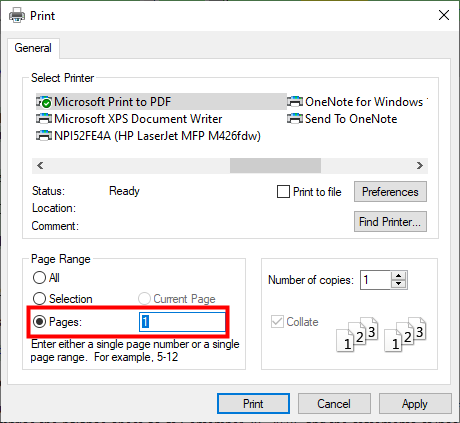This screenshot has width=460, height=423.
Task: Select the Send To OneNote printer
Action: tap(342, 119)
